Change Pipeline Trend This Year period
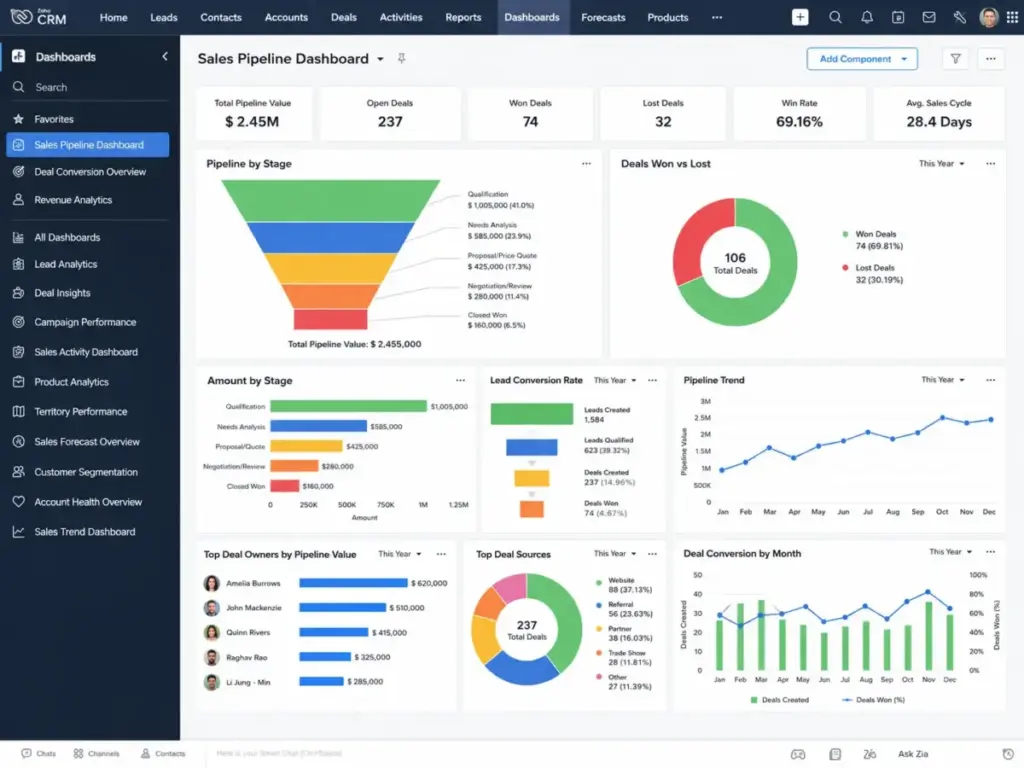 point(942,379)
